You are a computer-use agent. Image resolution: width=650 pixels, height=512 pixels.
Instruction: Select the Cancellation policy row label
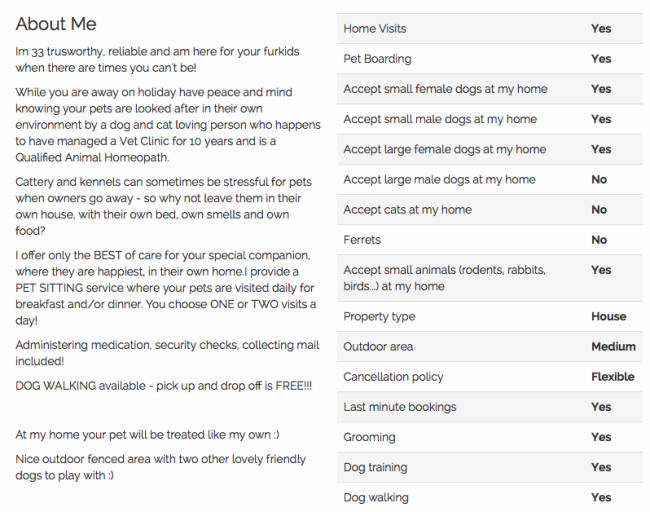tap(393, 377)
